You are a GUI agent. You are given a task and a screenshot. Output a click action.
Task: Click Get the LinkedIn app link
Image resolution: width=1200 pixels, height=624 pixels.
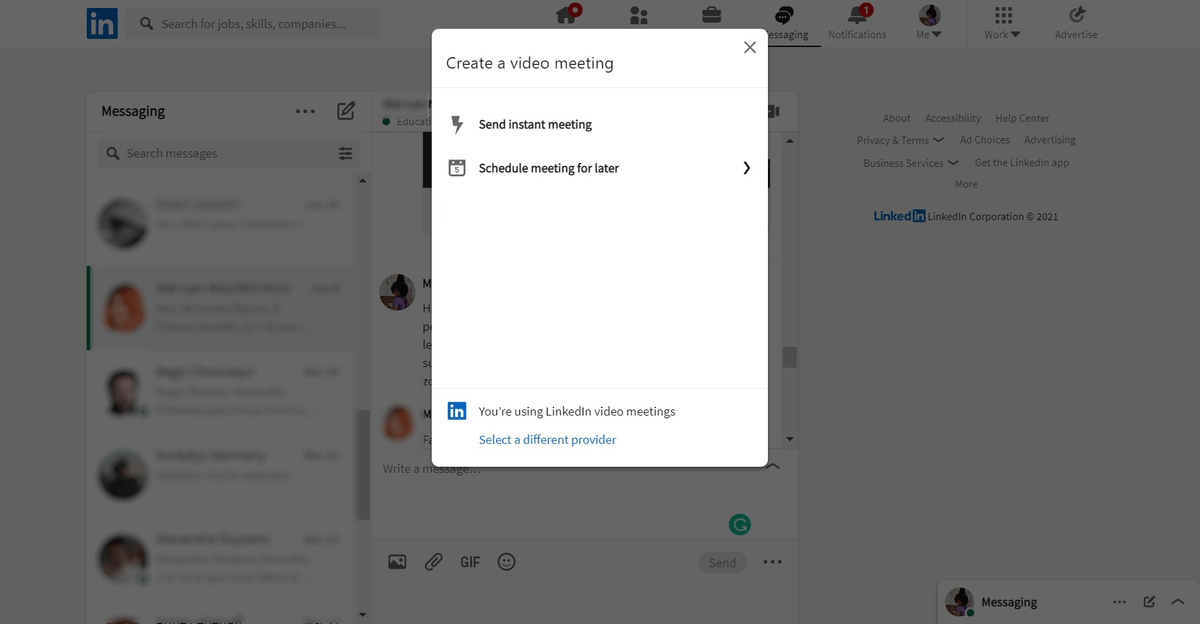[1022, 163]
